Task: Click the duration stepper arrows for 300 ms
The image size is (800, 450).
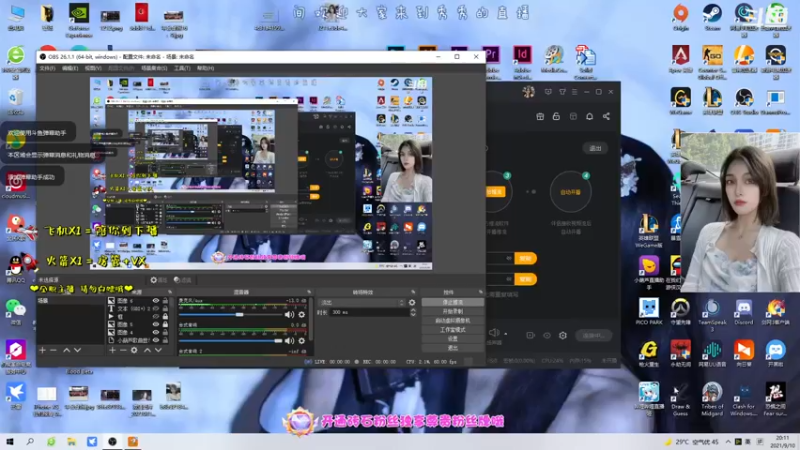Action: click(413, 312)
